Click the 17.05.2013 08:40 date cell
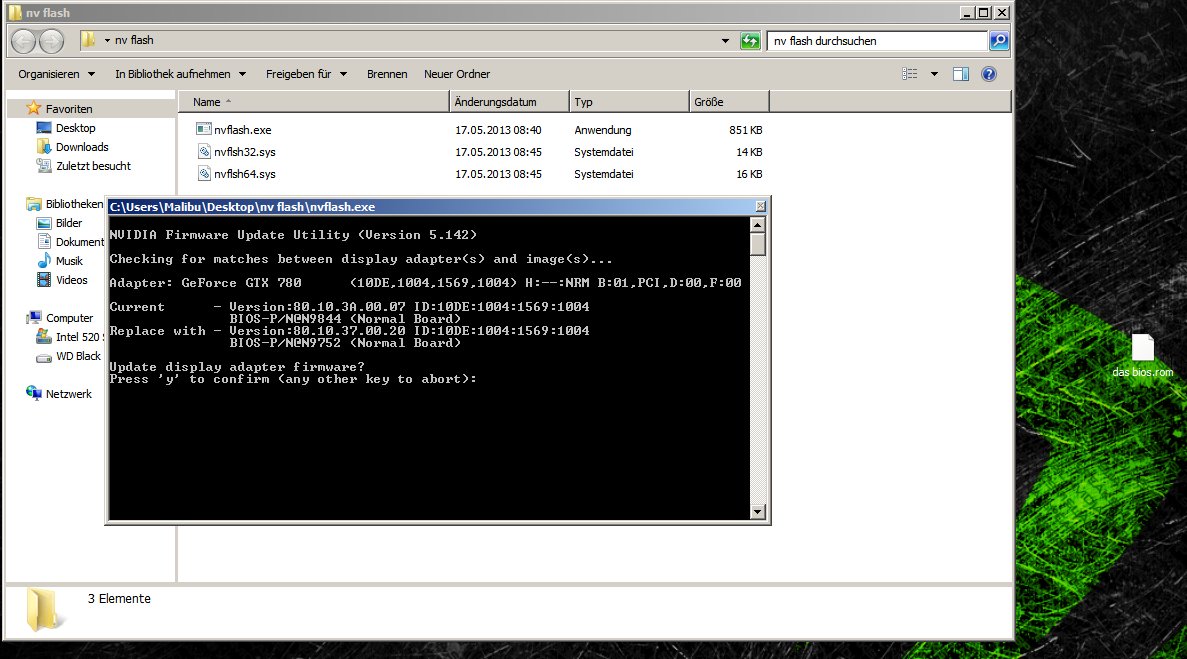 (x=498, y=130)
